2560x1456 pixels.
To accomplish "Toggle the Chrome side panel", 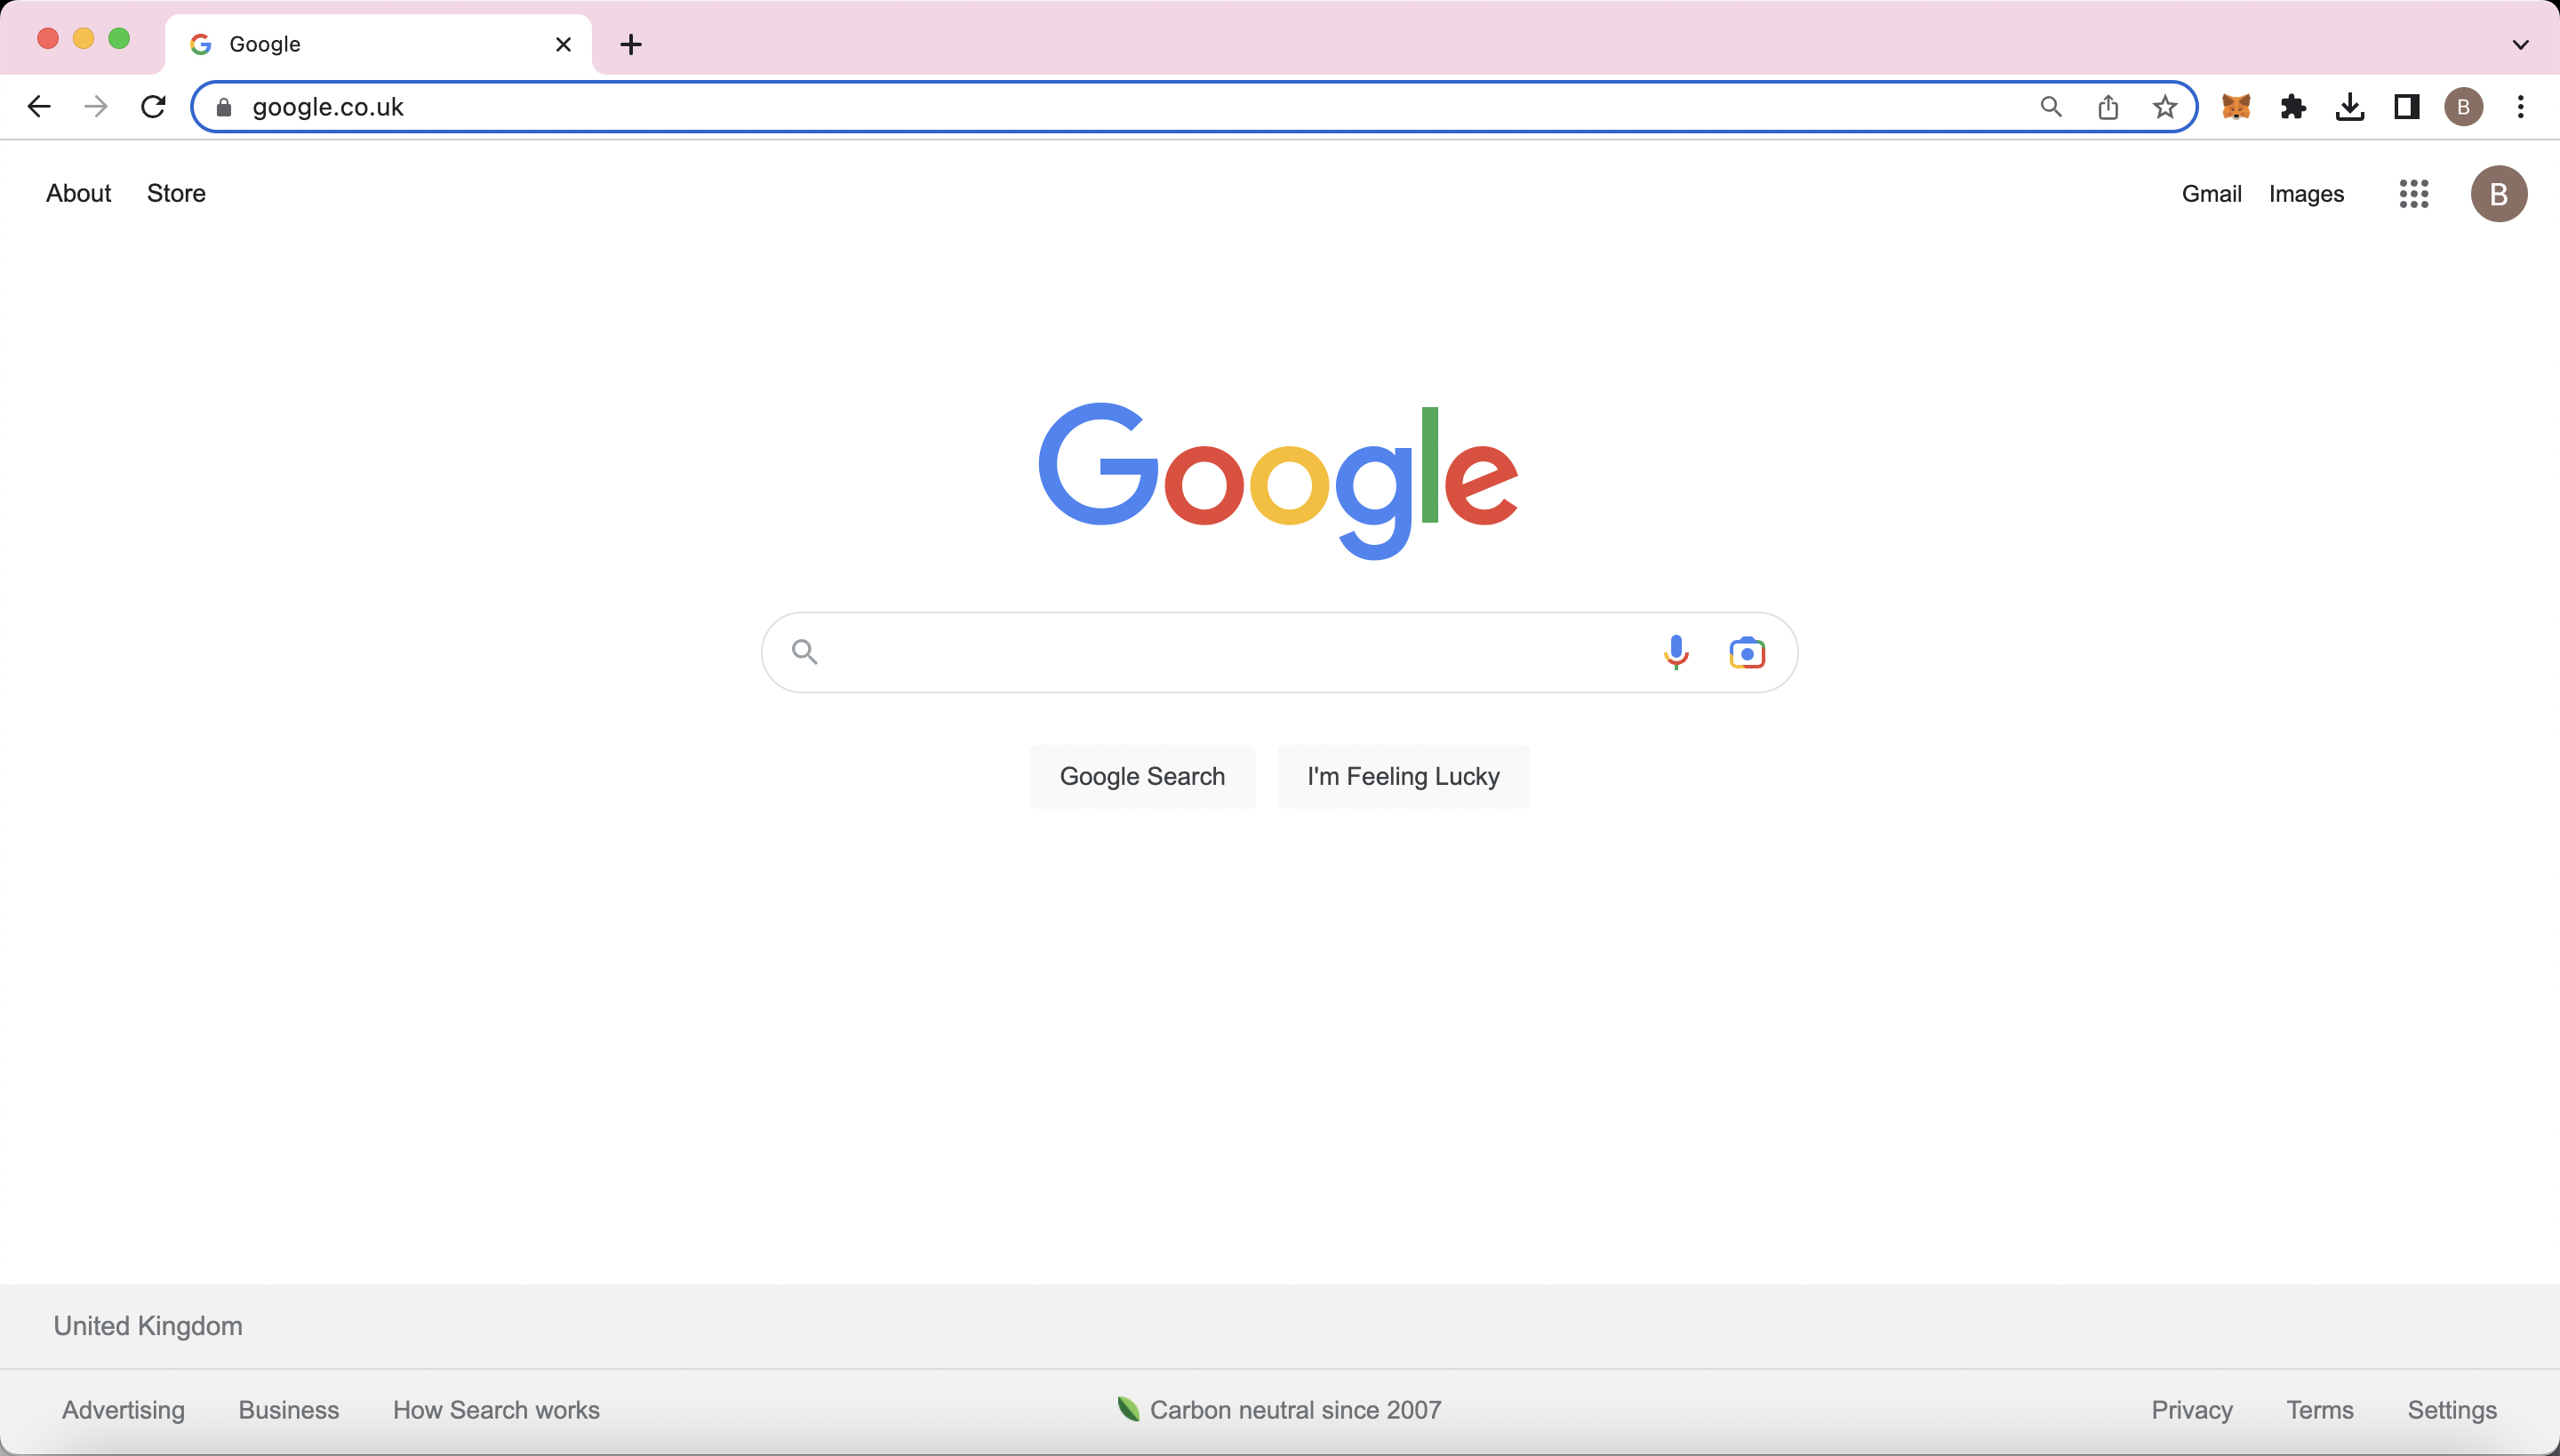I will (x=2407, y=107).
